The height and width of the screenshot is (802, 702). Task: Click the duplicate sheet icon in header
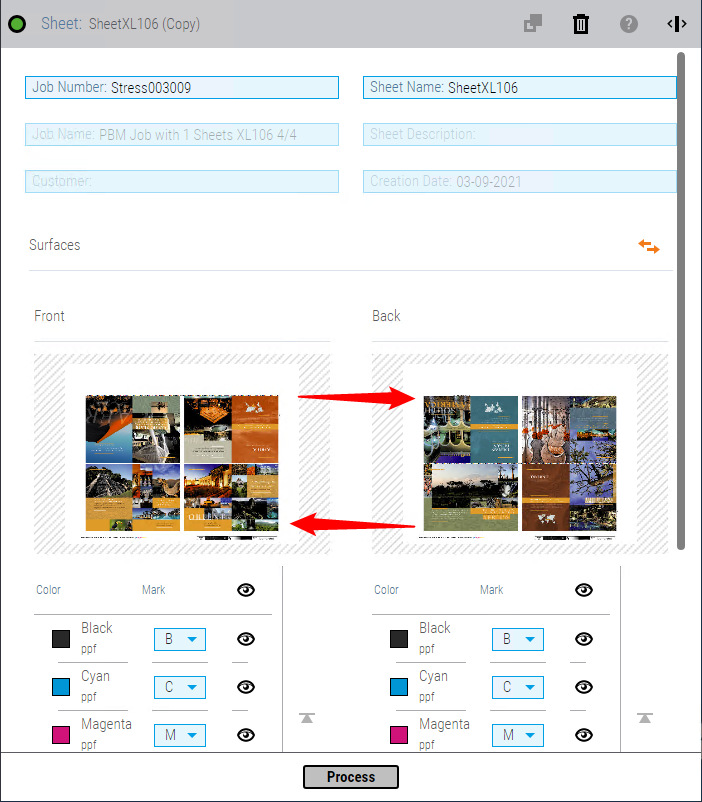tap(533, 24)
